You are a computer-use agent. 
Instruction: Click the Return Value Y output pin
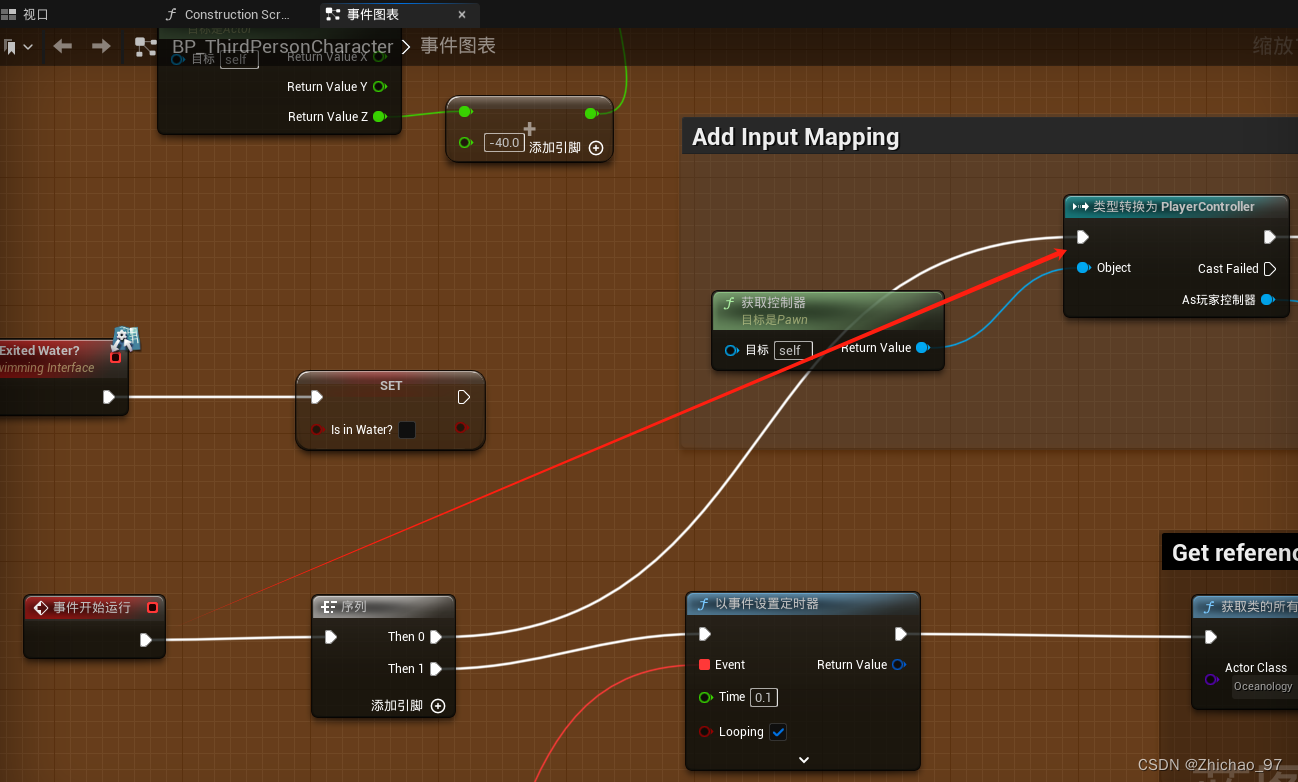(380, 87)
